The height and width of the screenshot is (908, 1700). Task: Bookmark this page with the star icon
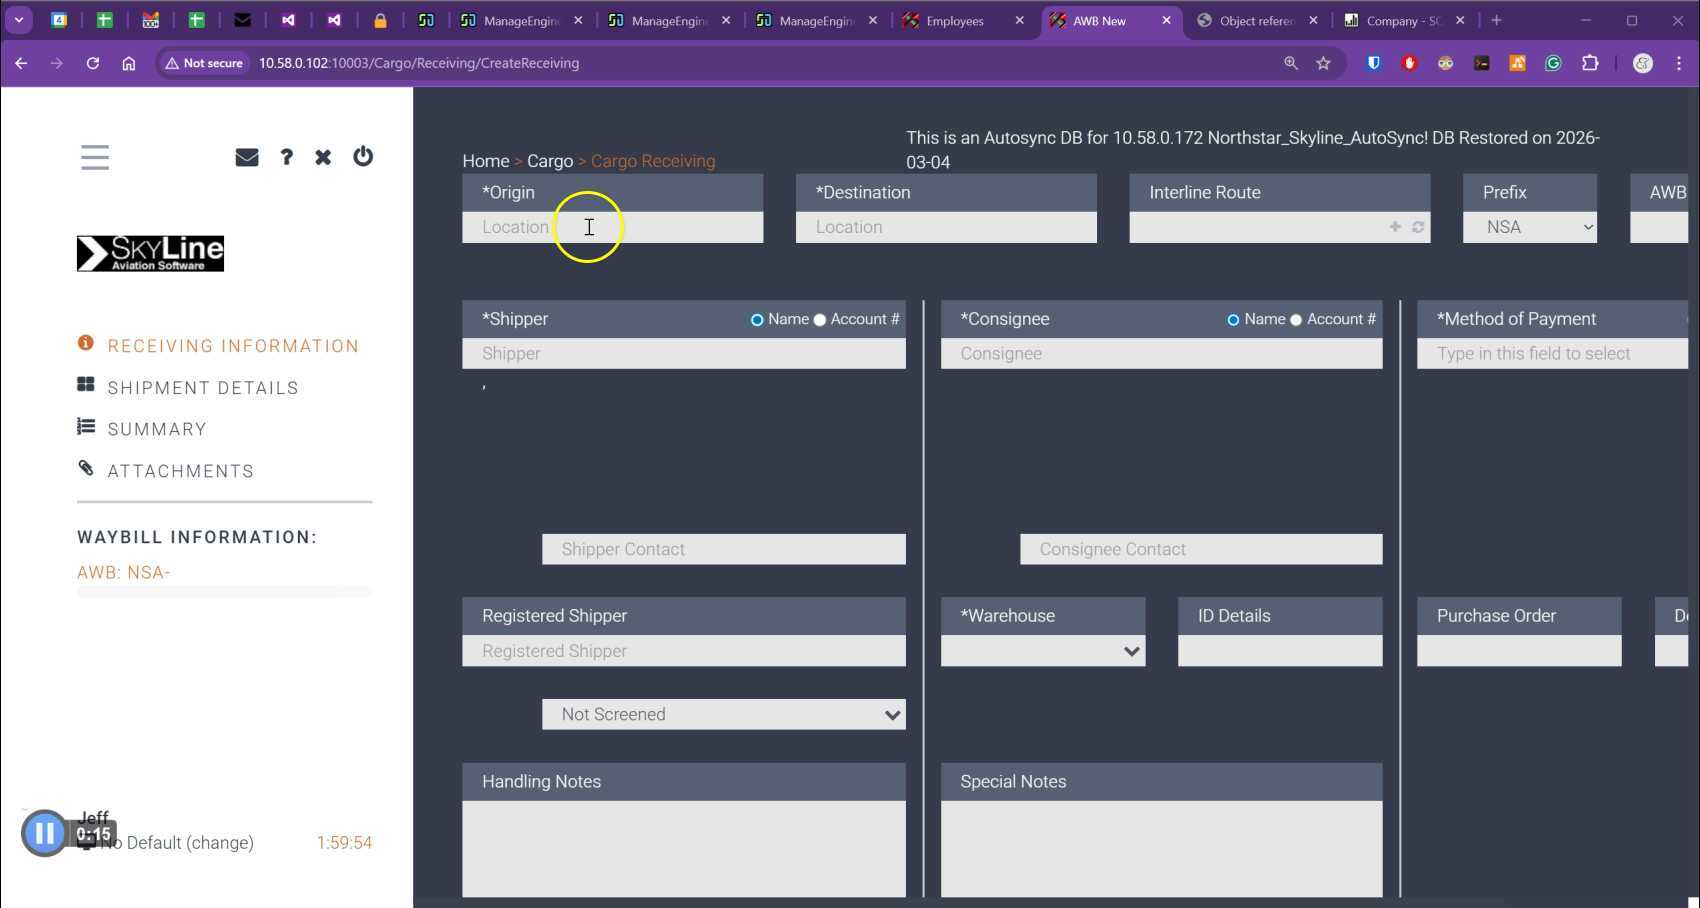(1323, 63)
